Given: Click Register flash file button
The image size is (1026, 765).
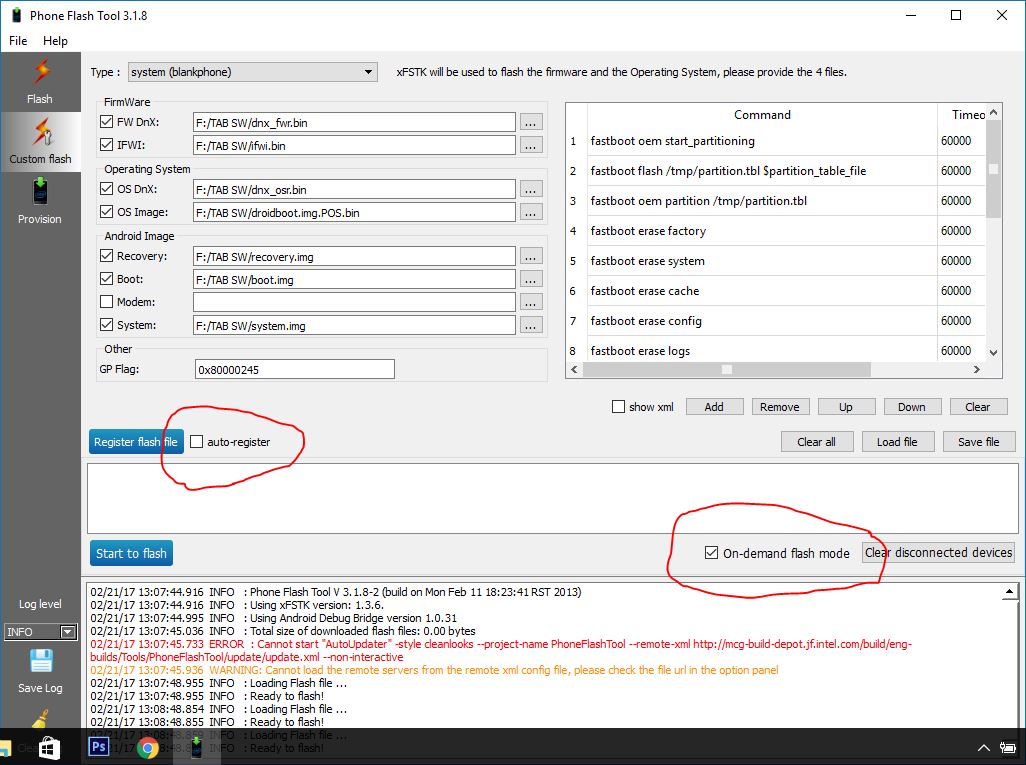Looking at the screenshot, I should click(136, 442).
